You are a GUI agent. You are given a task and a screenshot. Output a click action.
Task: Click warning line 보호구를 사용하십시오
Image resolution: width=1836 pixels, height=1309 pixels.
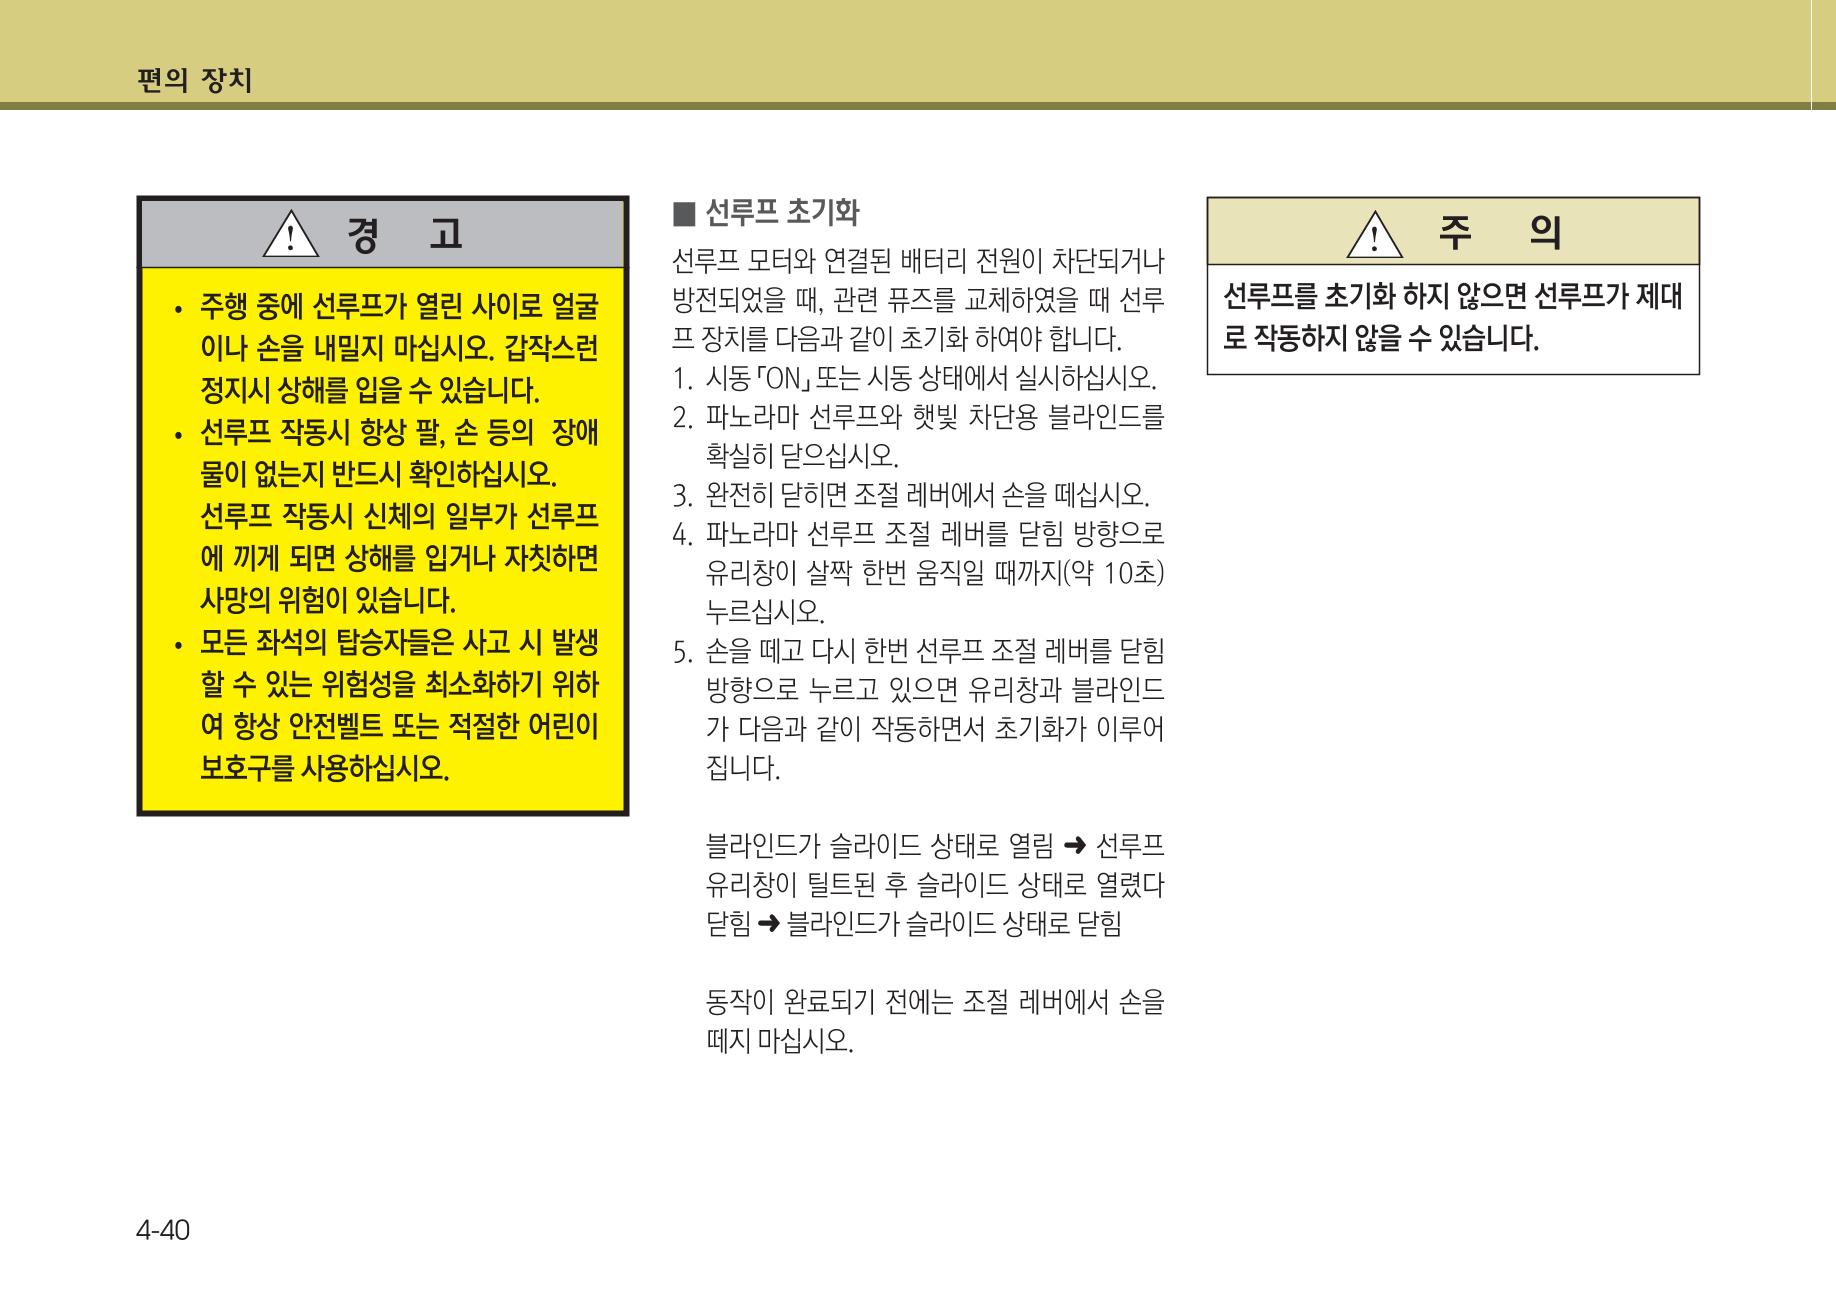(325, 768)
